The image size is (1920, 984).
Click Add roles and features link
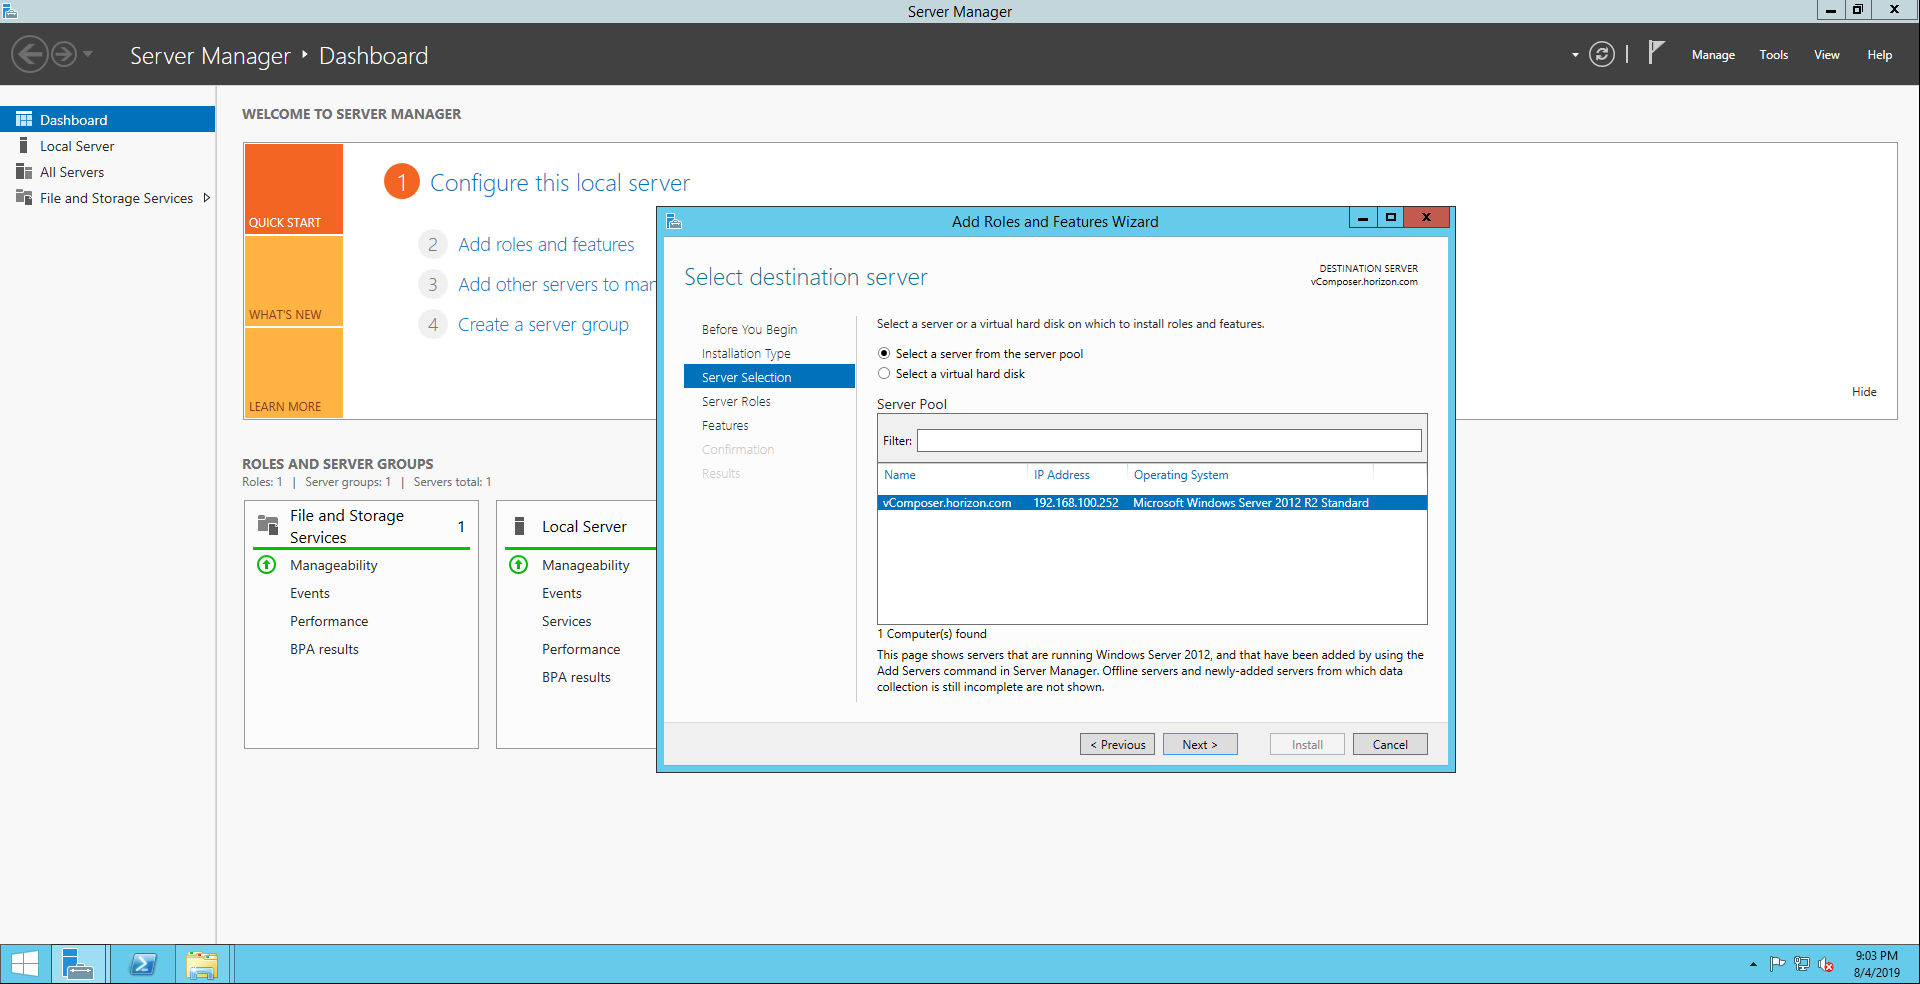[x=546, y=245]
